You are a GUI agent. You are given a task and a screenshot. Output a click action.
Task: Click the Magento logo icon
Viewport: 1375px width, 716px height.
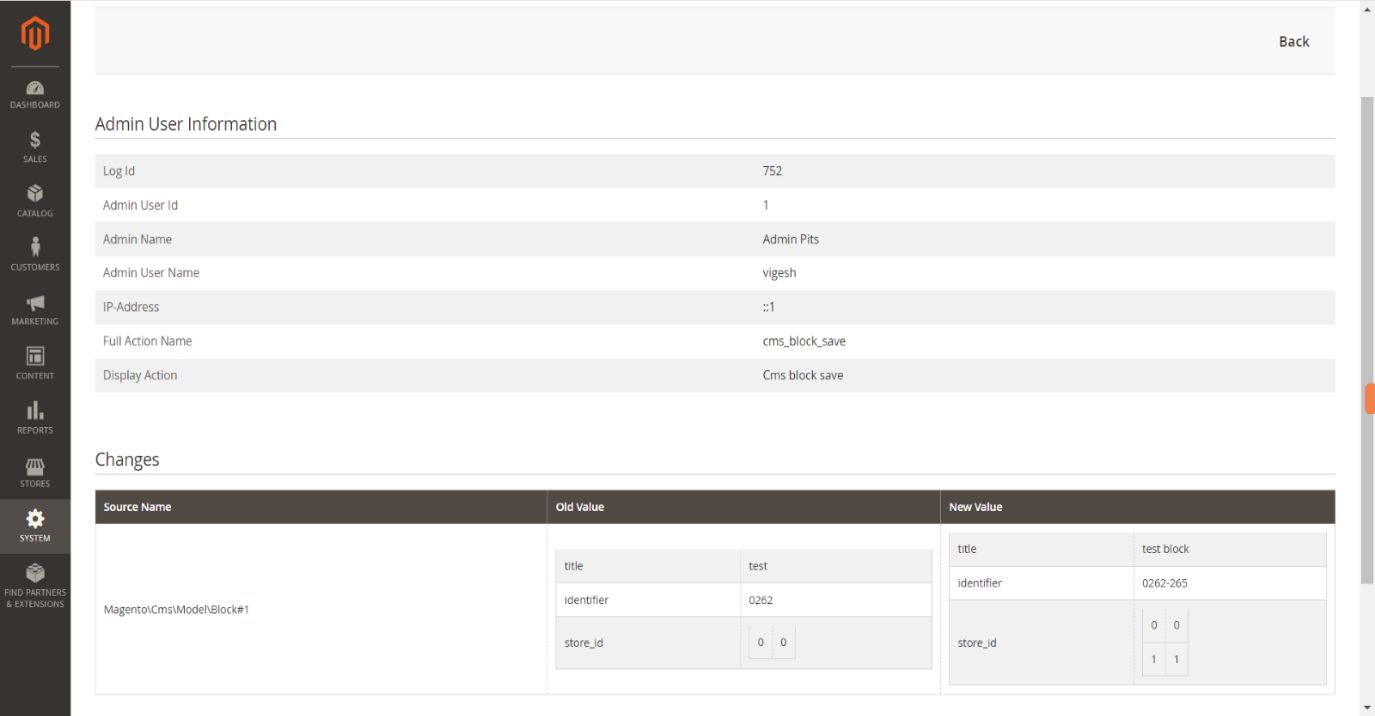click(x=35, y=34)
